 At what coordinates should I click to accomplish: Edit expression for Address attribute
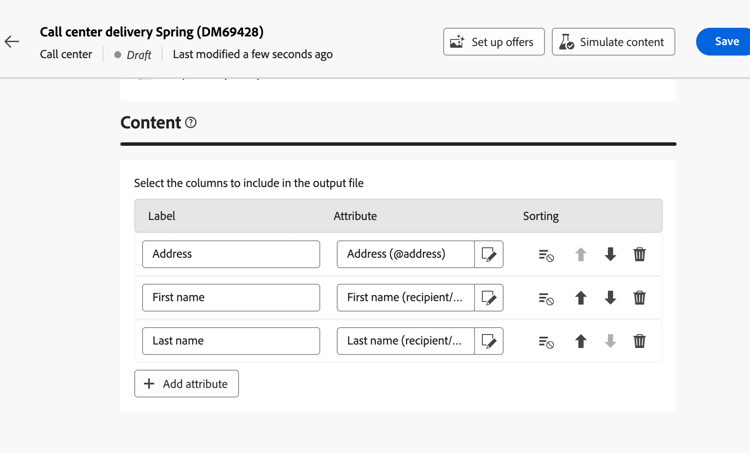[x=489, y=254]
